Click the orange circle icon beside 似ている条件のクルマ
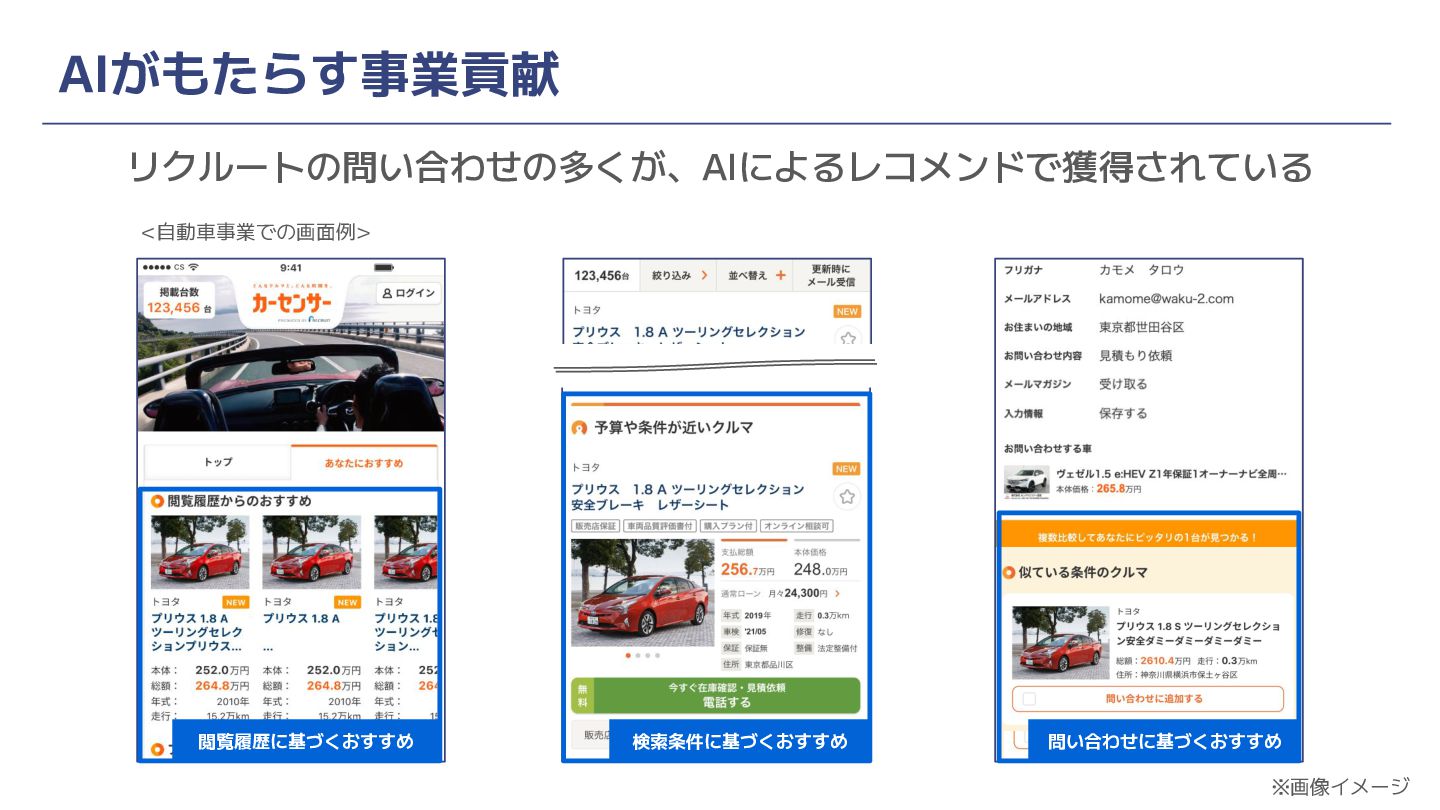This screenshot has height=810, width=1440. coord(1009,573)
